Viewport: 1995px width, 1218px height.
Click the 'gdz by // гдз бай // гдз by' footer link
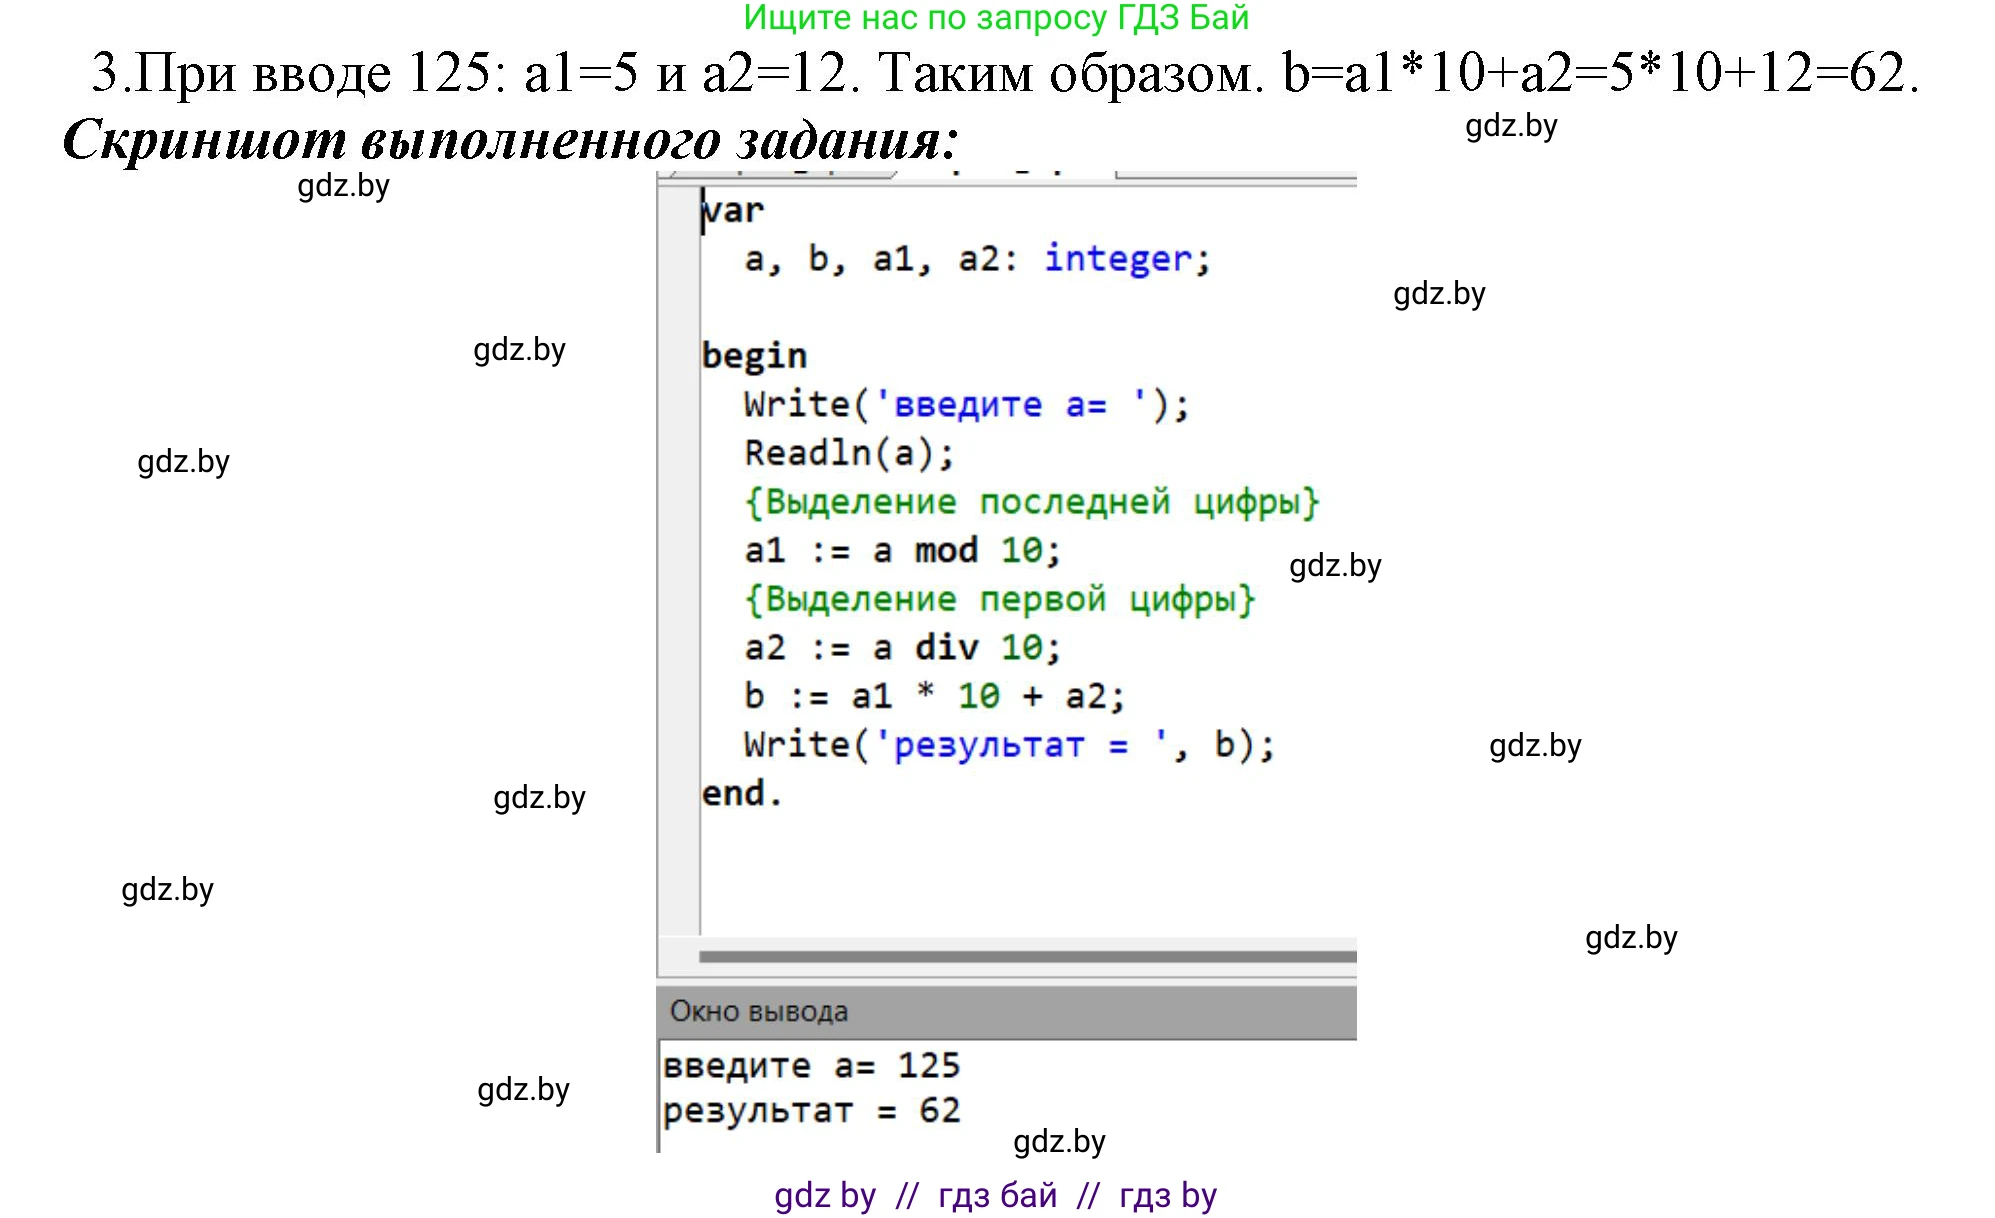995,1195
